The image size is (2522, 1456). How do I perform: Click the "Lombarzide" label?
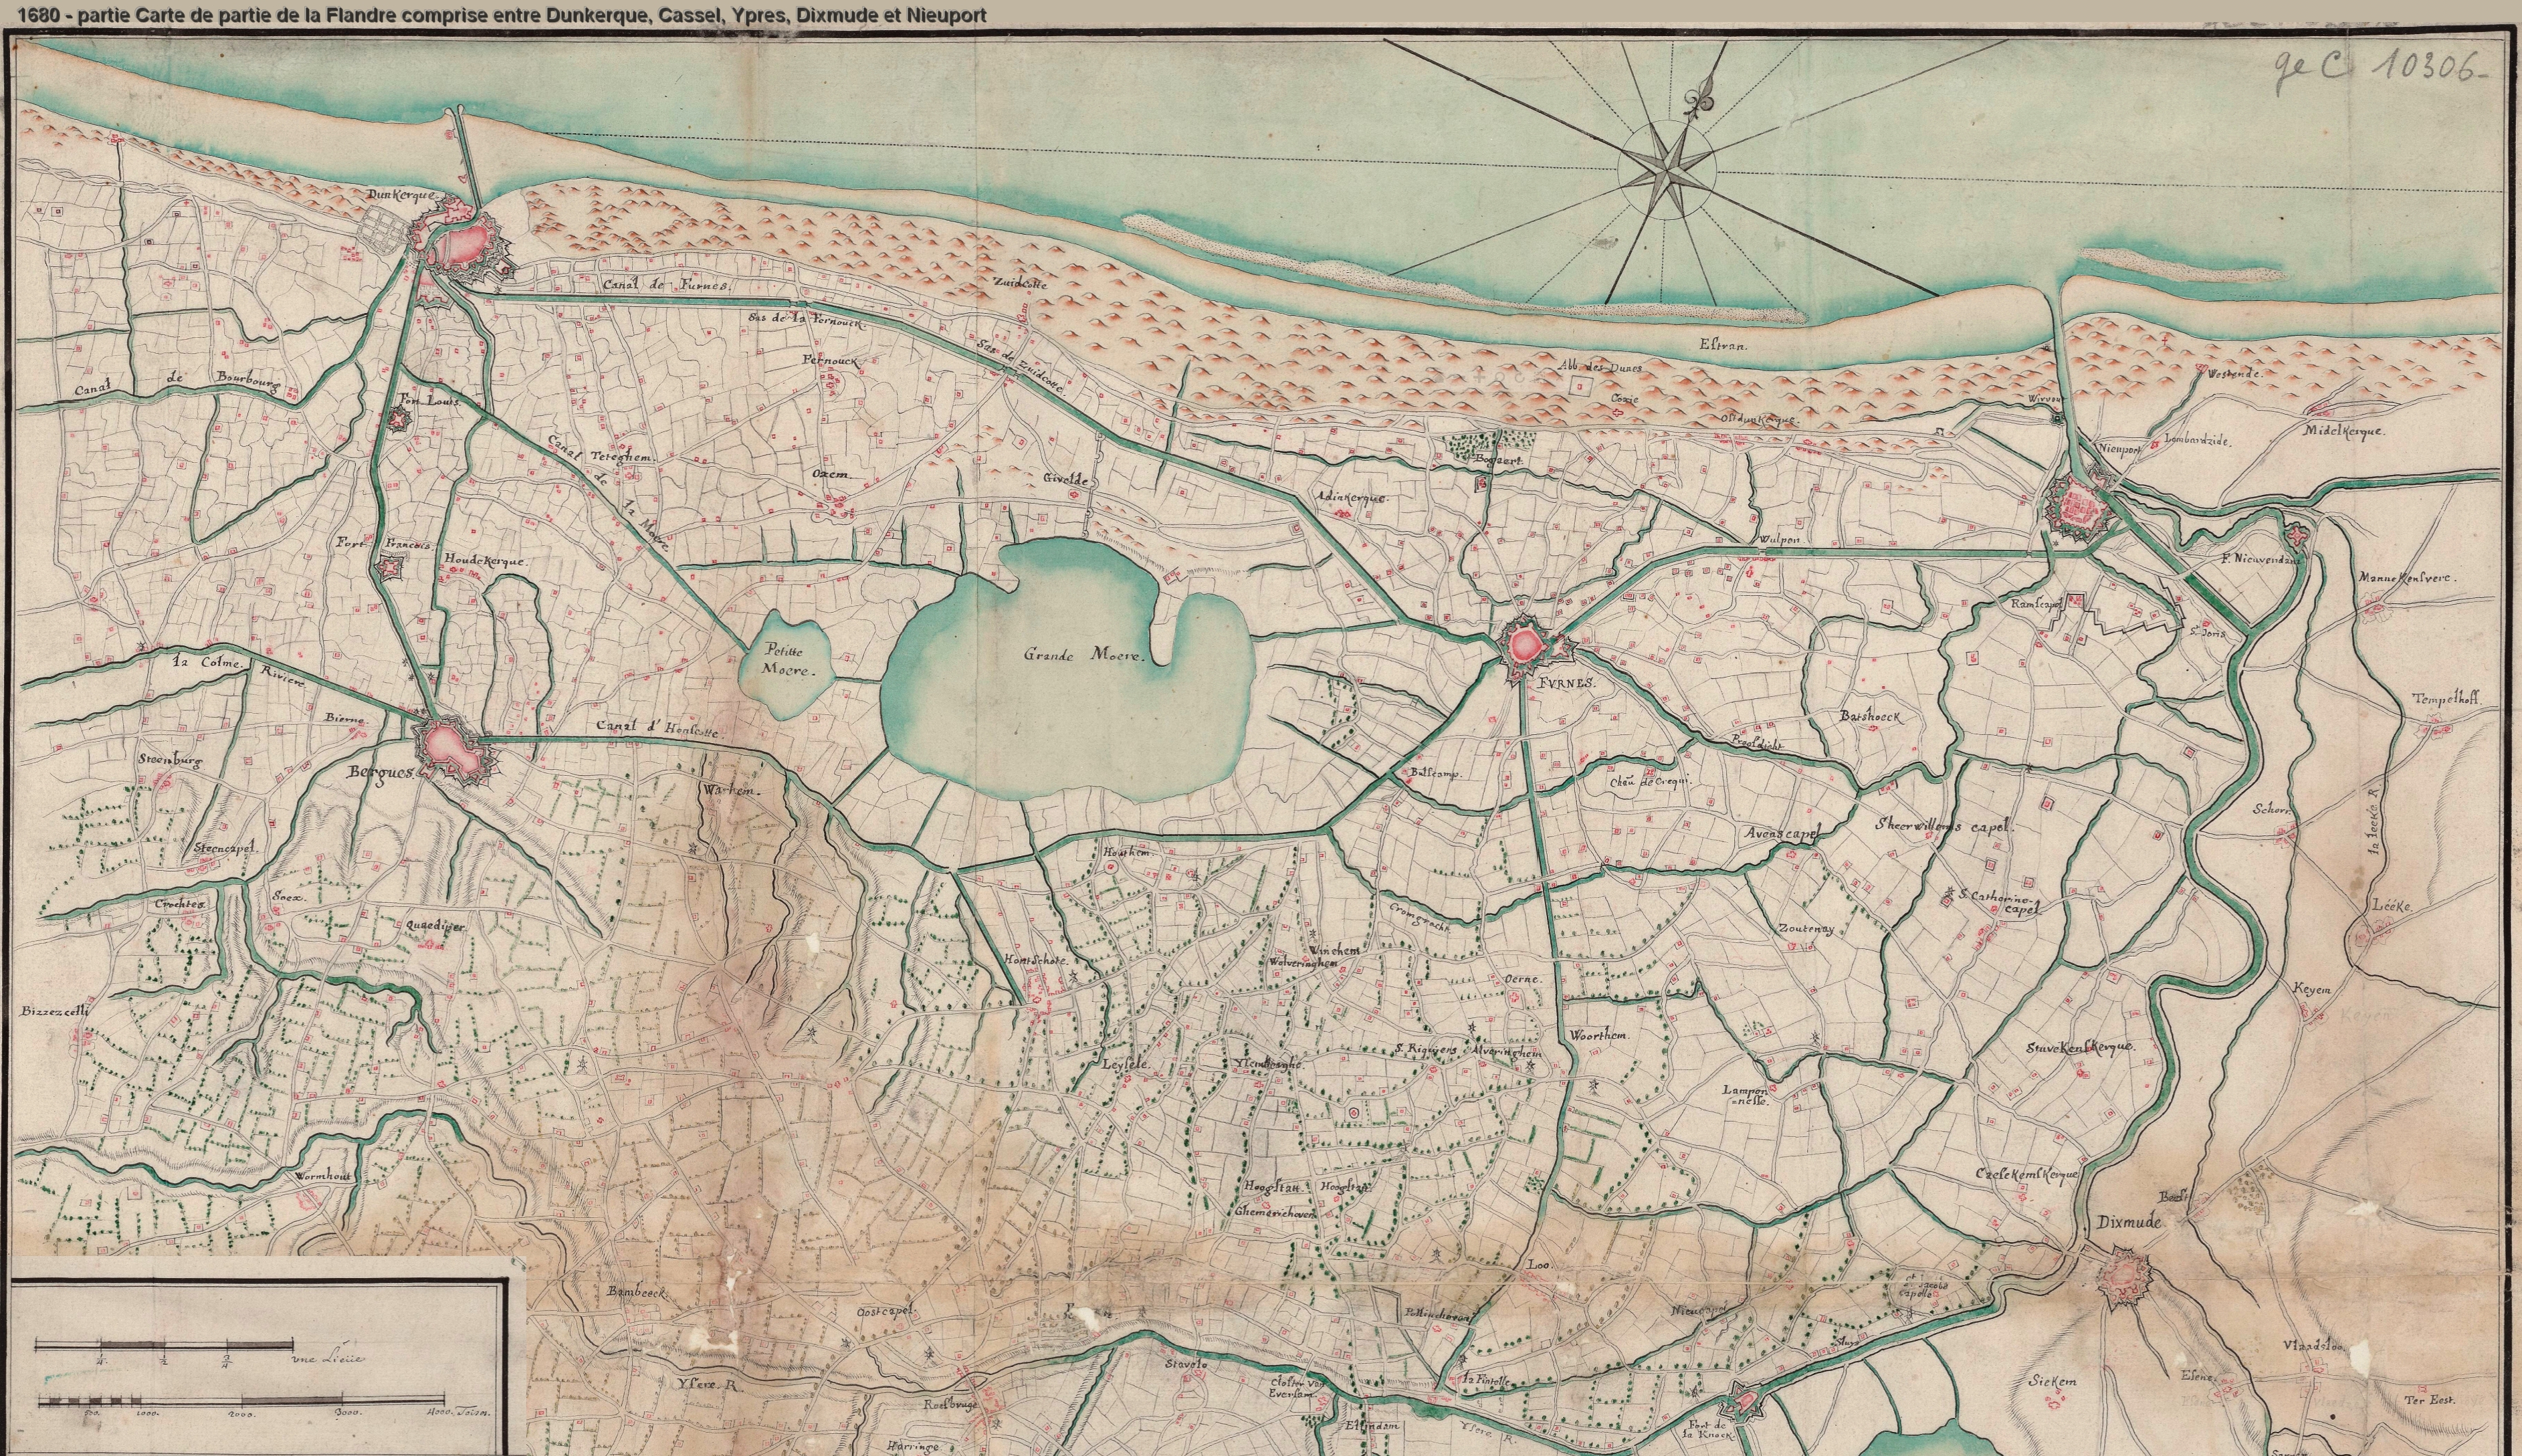(x=2197, y=440)
